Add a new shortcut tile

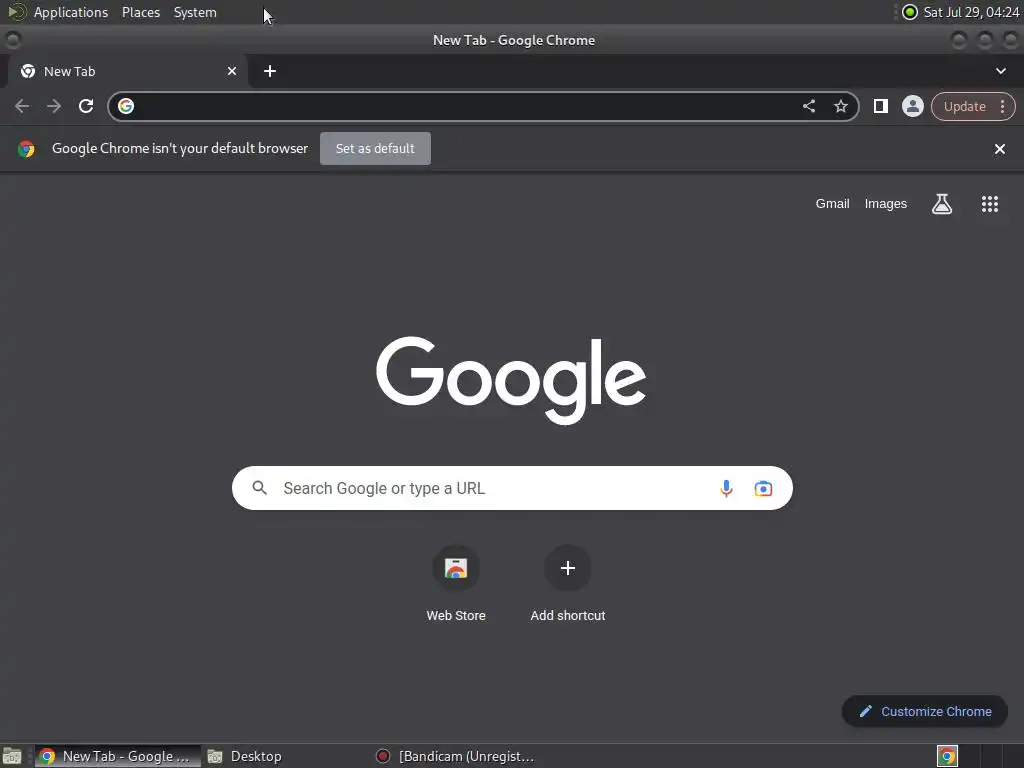tap(568, 583)
